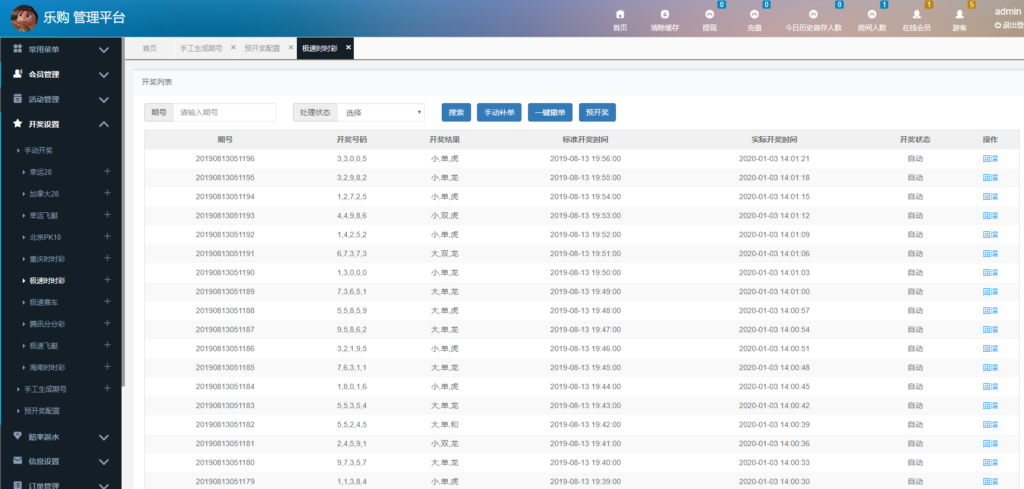The height and width of the screenshot is (489, 1024).
Task: Click the plus icon next to 重庆时时彩
Action: coord(107,258)
